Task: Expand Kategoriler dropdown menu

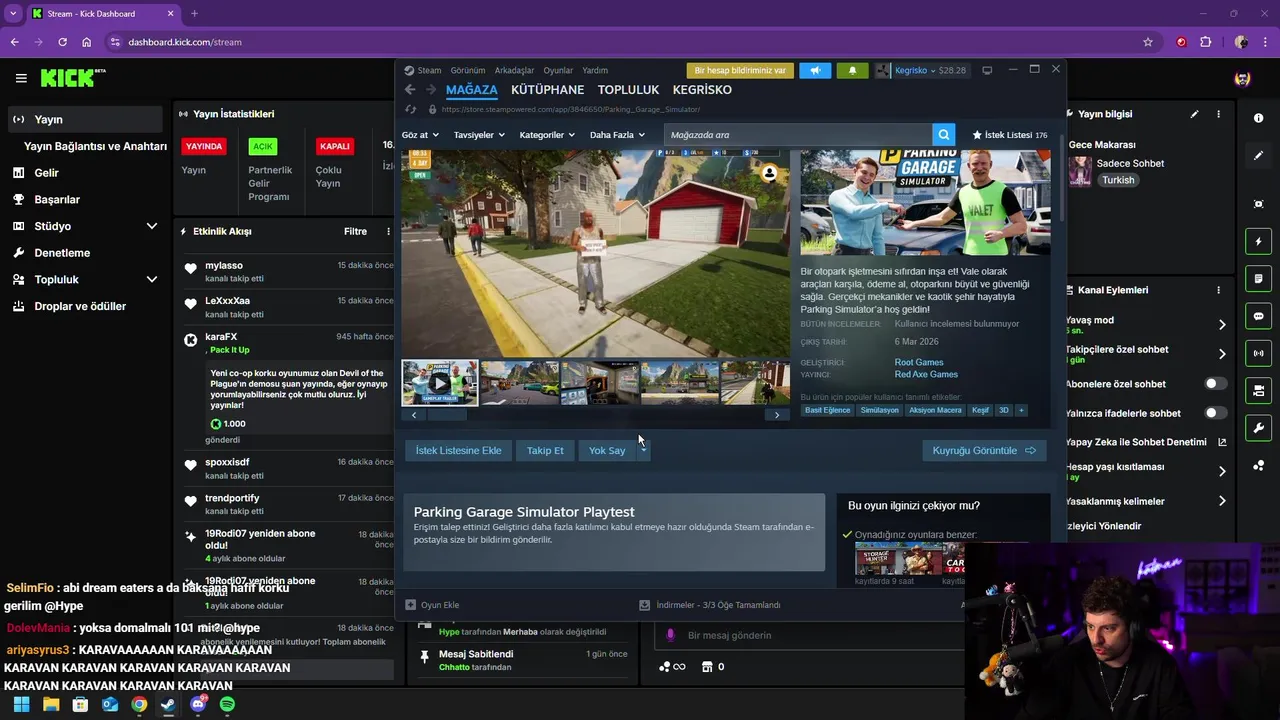Action: click(547, 135)
